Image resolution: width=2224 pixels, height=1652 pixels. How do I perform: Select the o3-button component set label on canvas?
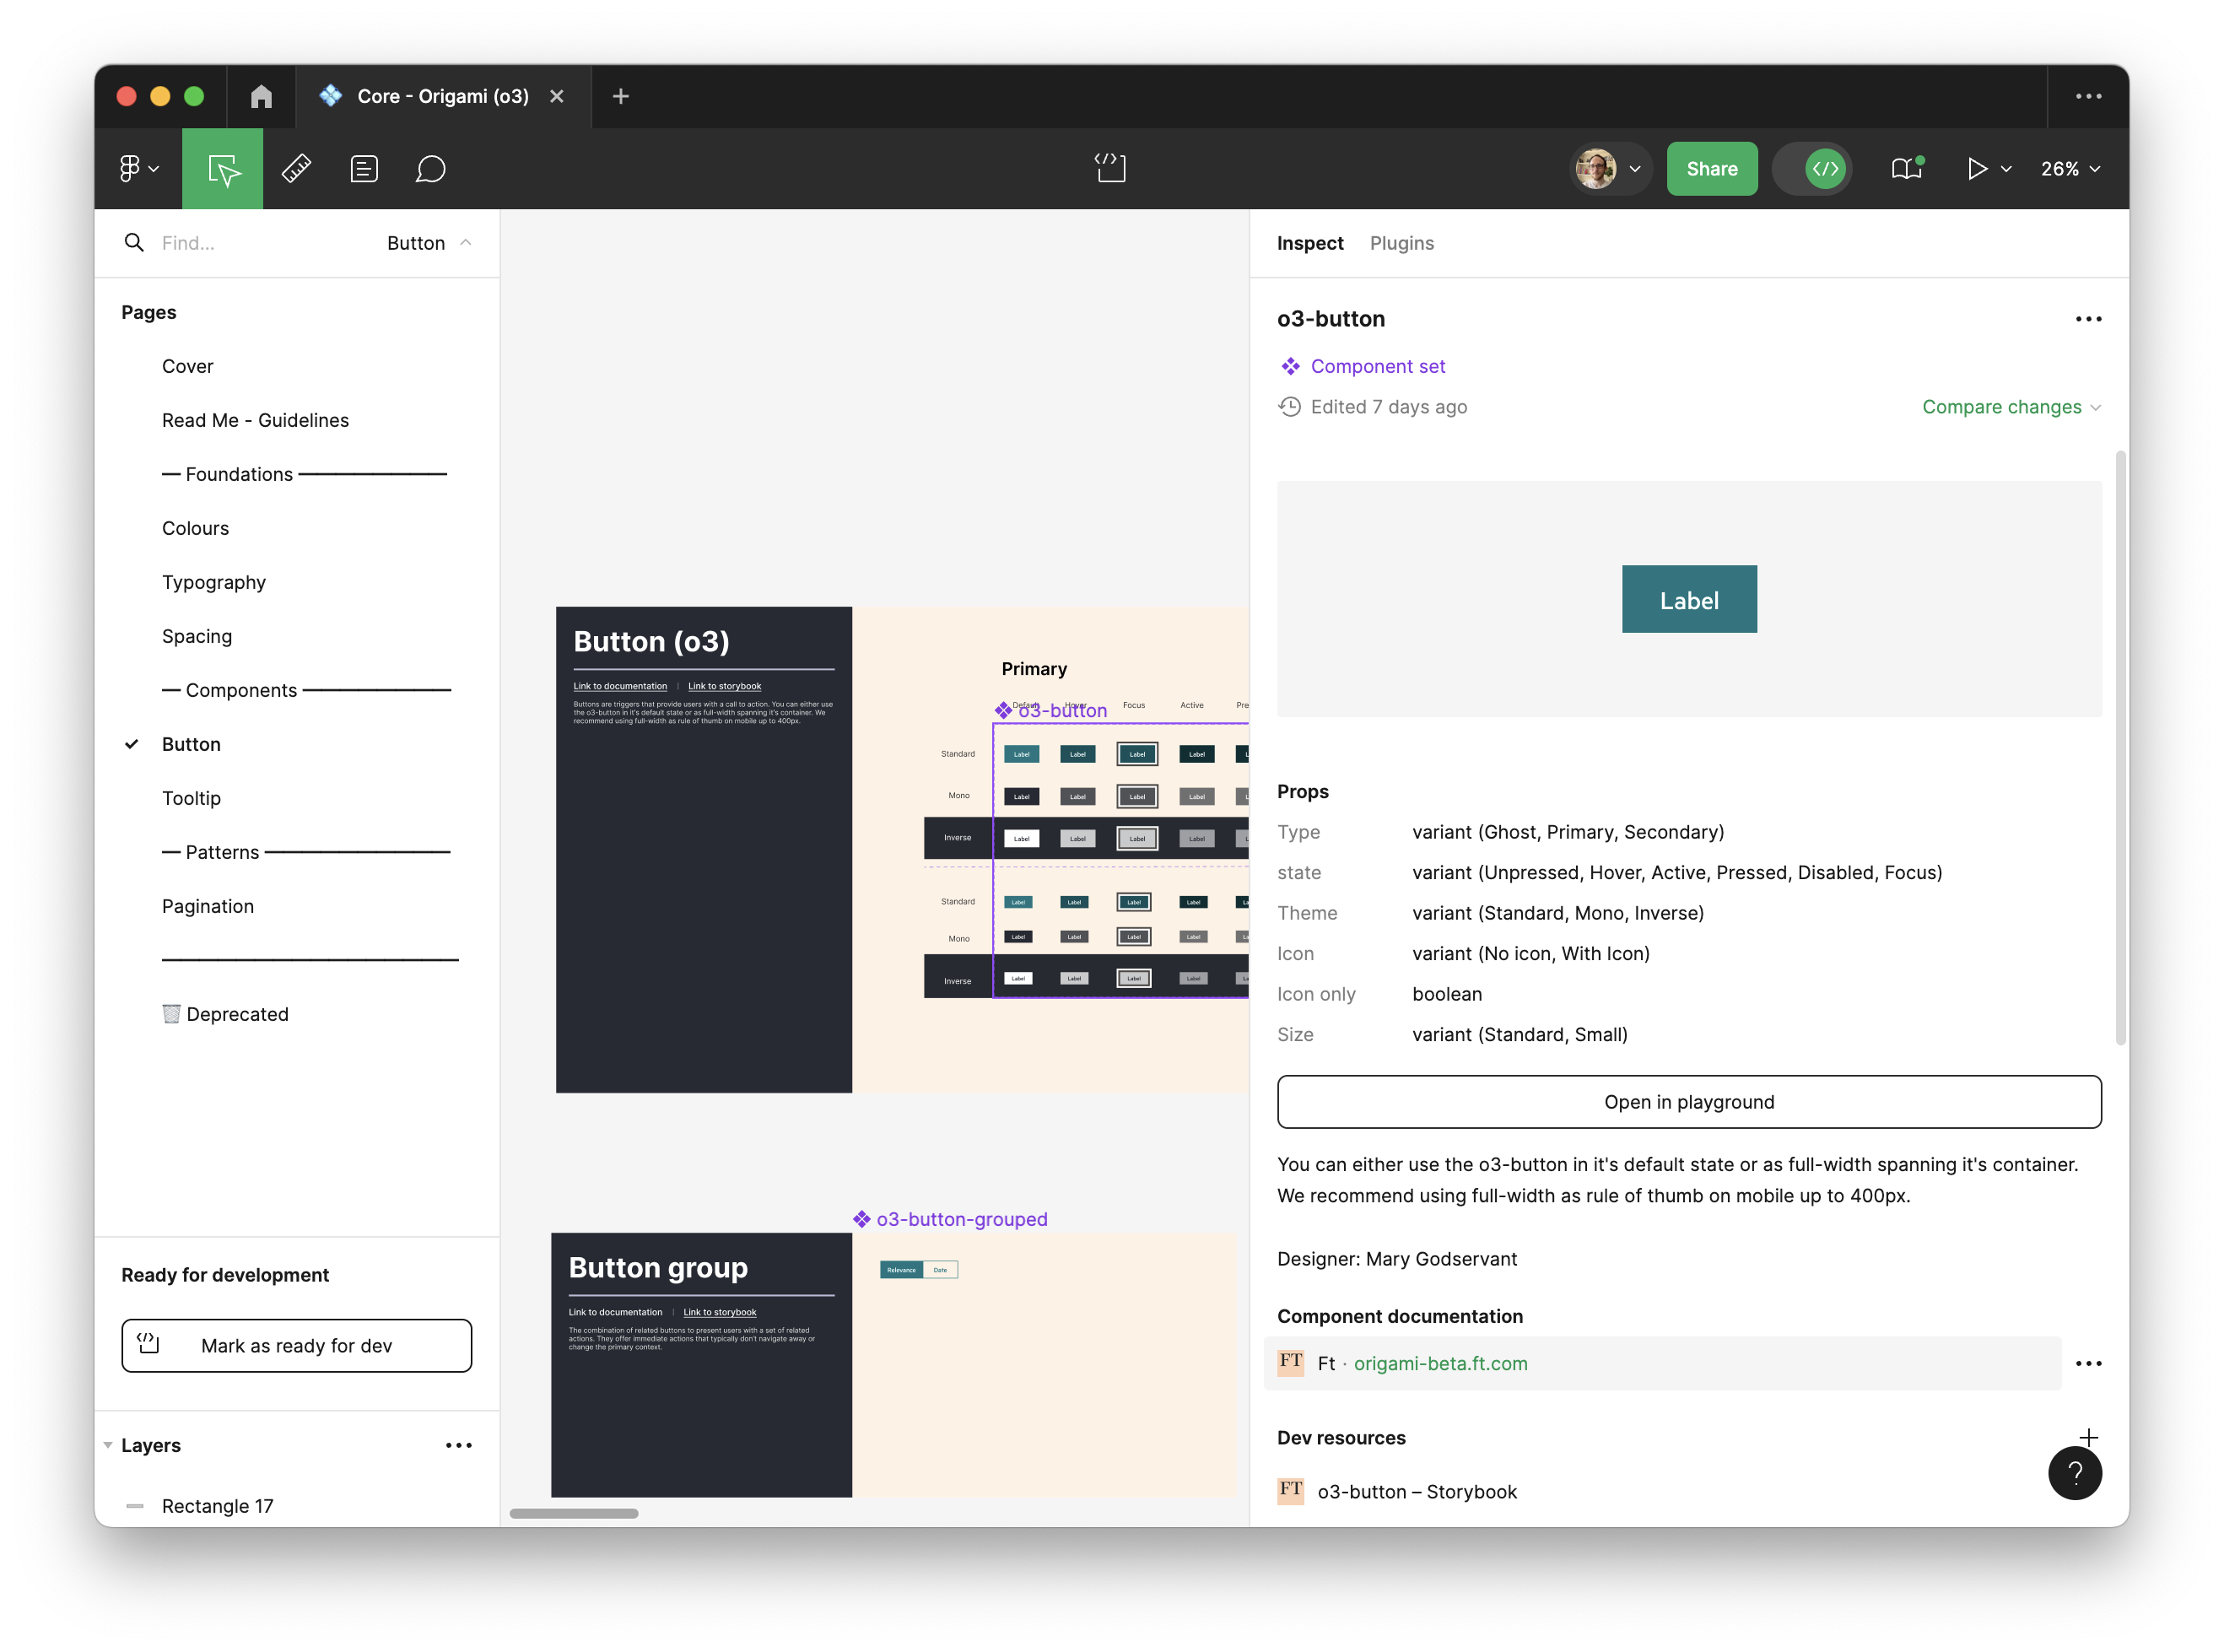(1051, 710)
